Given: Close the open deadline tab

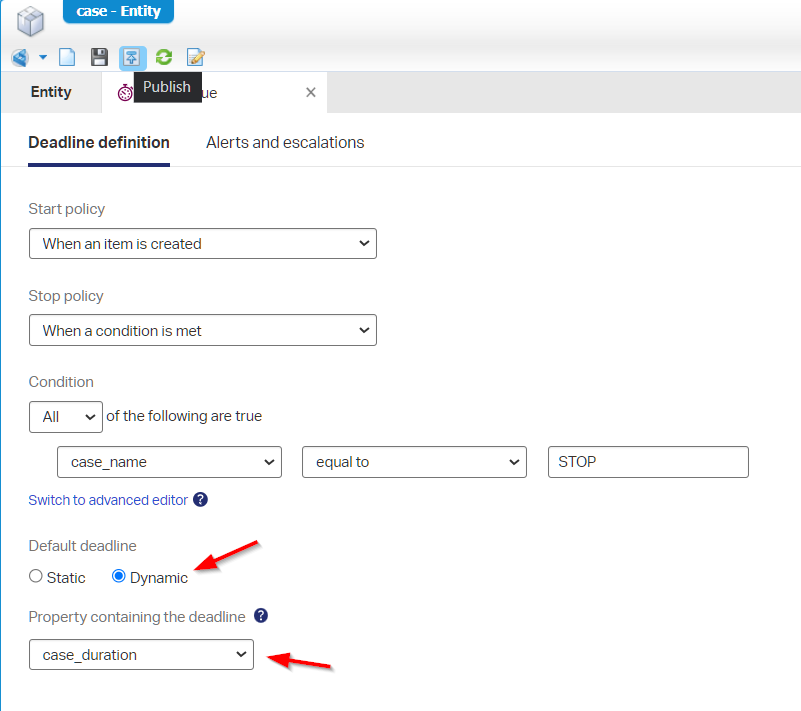Looking at the screenshot, I should 310,92.
